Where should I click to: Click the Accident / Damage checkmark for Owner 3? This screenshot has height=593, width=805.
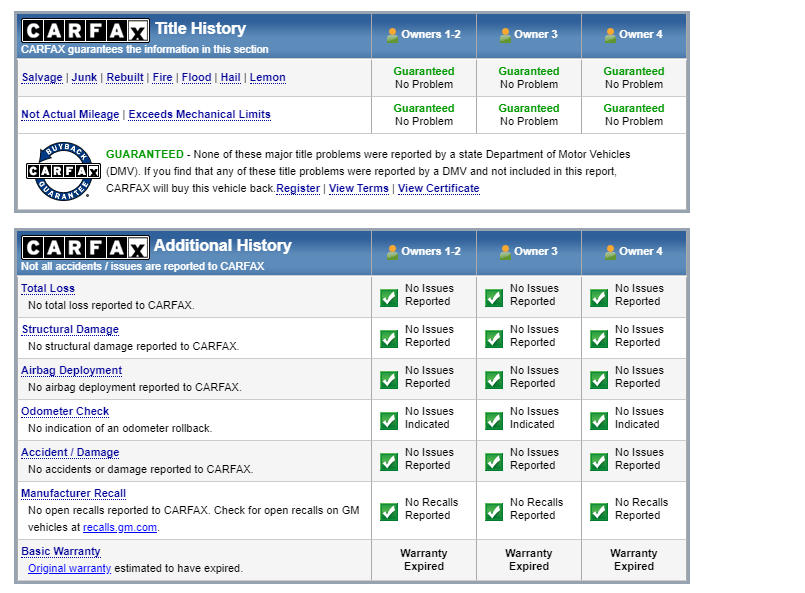point(494,462)
